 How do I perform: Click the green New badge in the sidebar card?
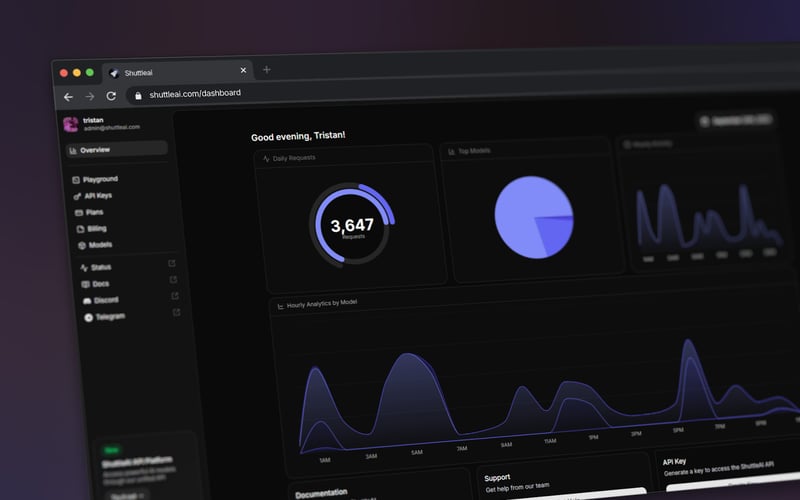(111, 450)
